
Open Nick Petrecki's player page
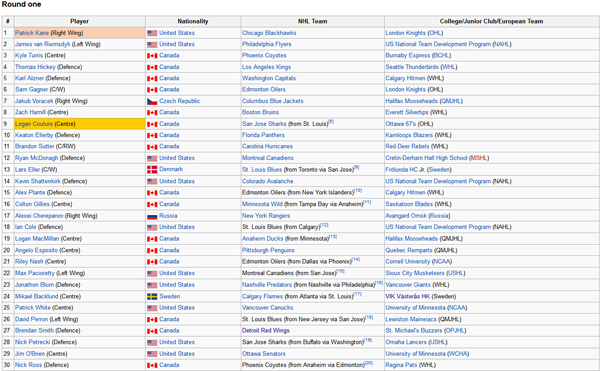[33, 342]
